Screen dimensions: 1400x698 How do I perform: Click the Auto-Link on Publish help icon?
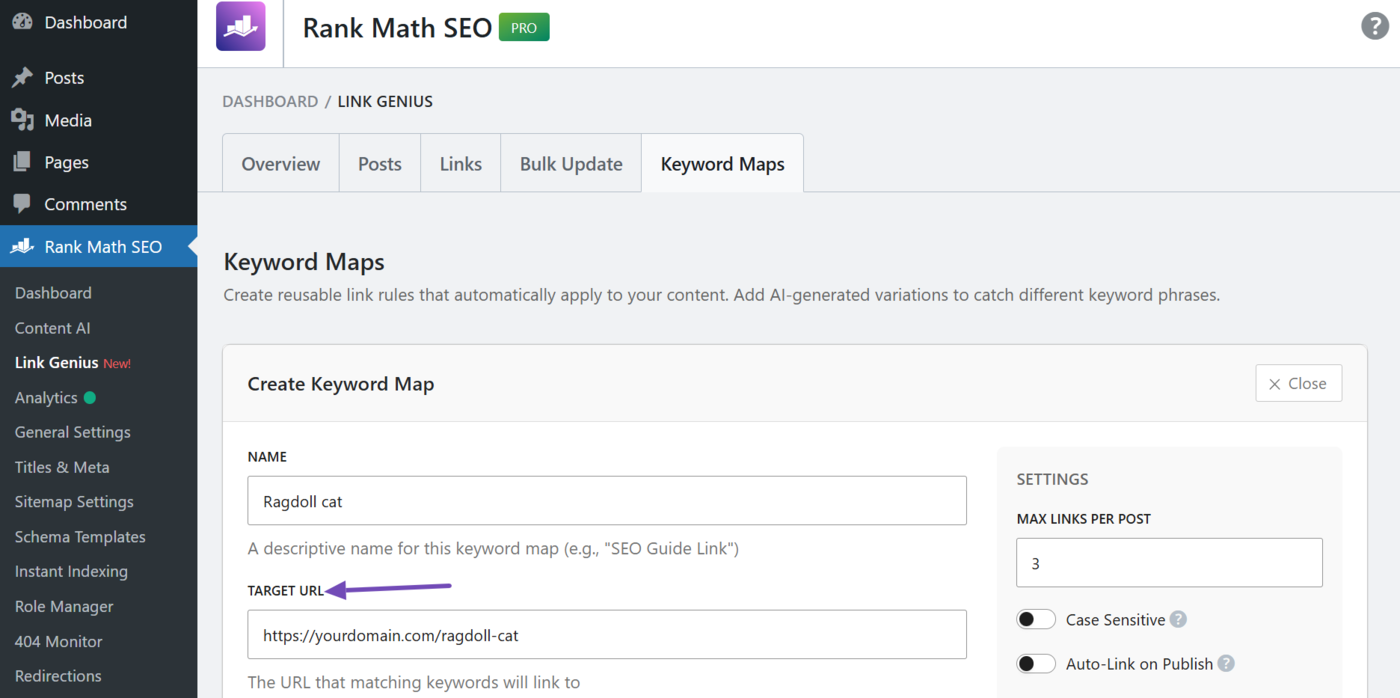point(1226,664)
